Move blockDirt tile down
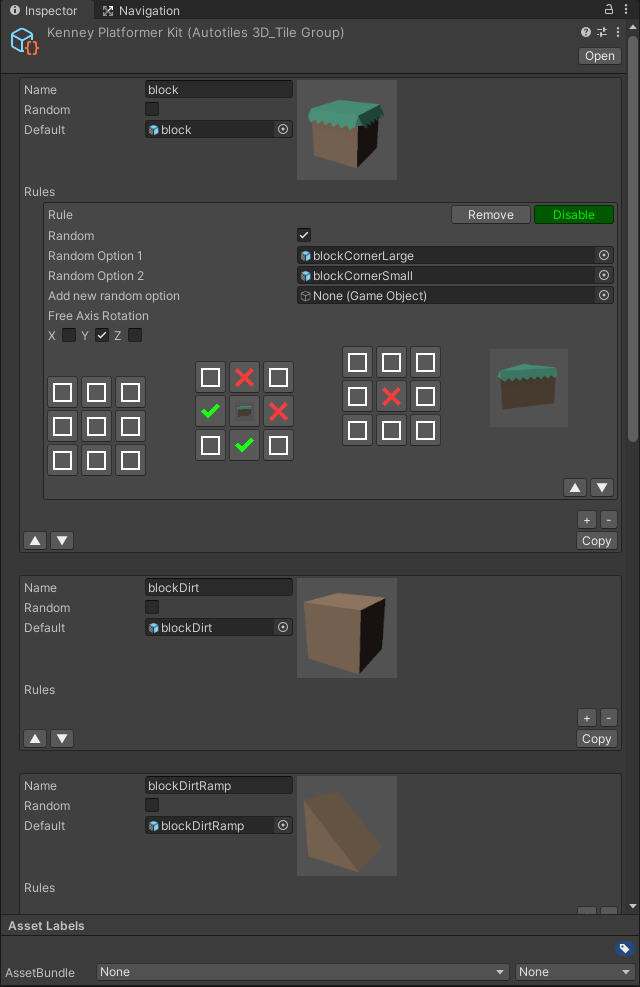The height and width of the screenshot is (987, 640). coord(62,738)
